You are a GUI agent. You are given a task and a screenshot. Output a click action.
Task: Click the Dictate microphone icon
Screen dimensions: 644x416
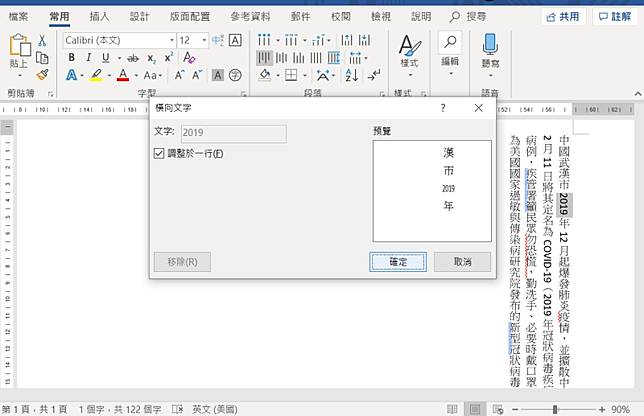tap(490, 44)
